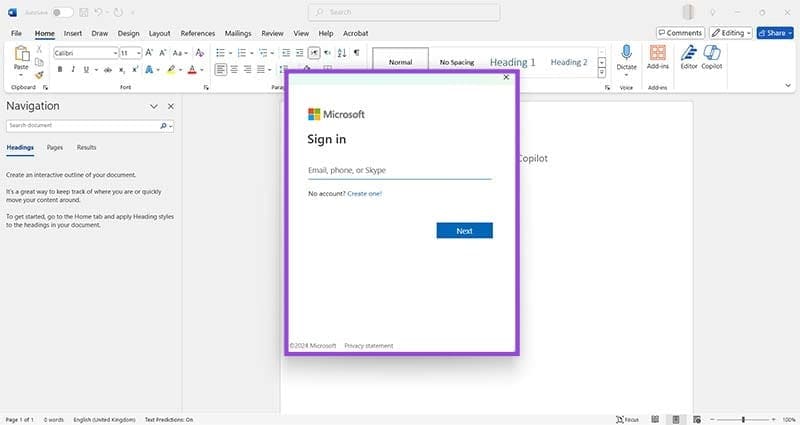Apply strikethrough formatting
This screenshot has width=800, height=425.
108,70
